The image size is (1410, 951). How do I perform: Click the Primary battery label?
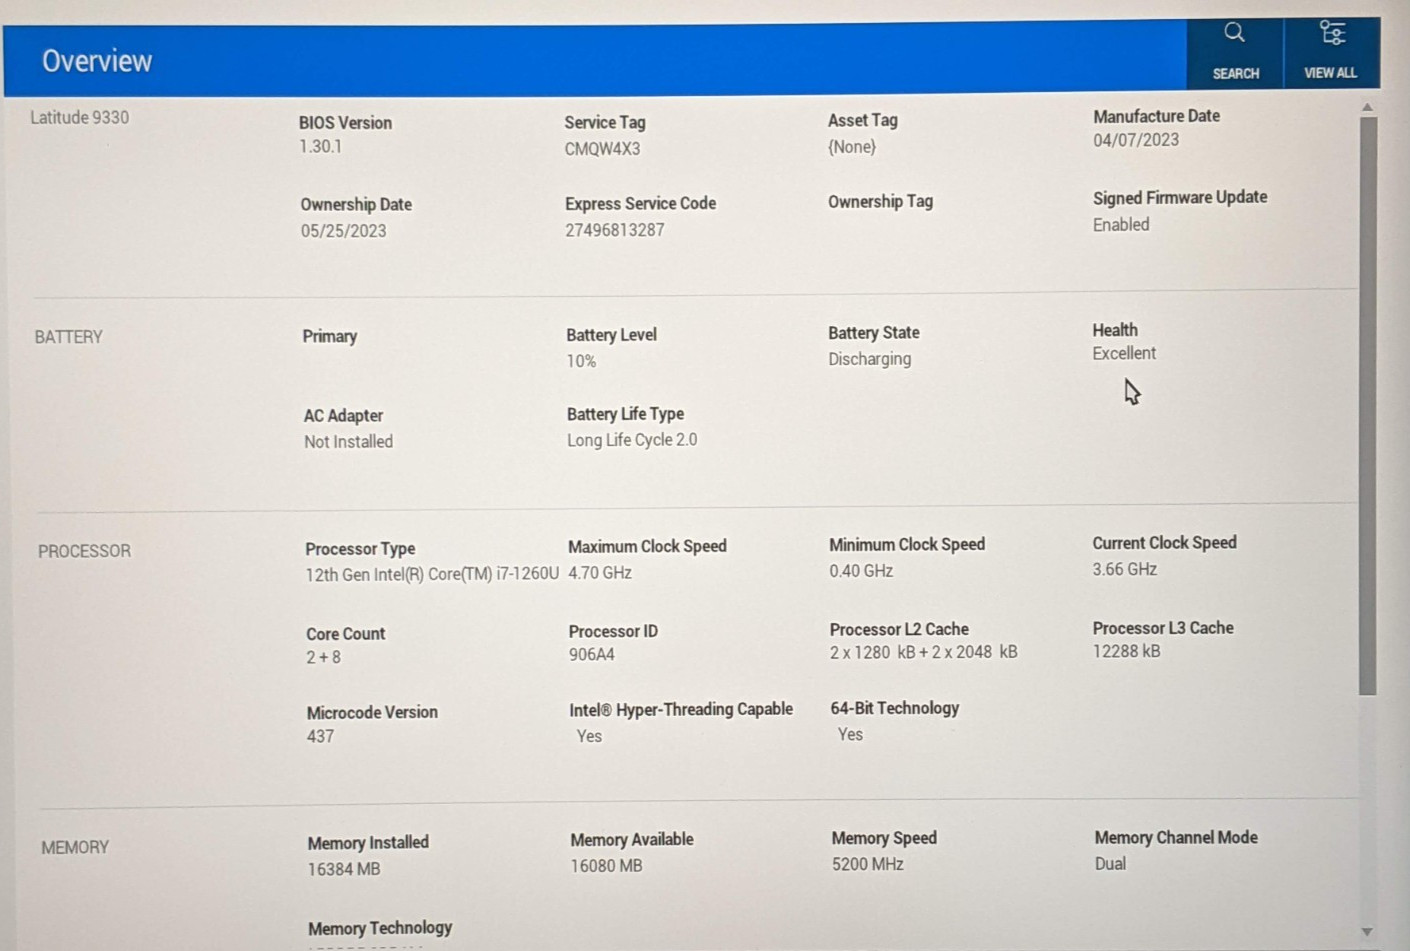click(x=330, y=336)
